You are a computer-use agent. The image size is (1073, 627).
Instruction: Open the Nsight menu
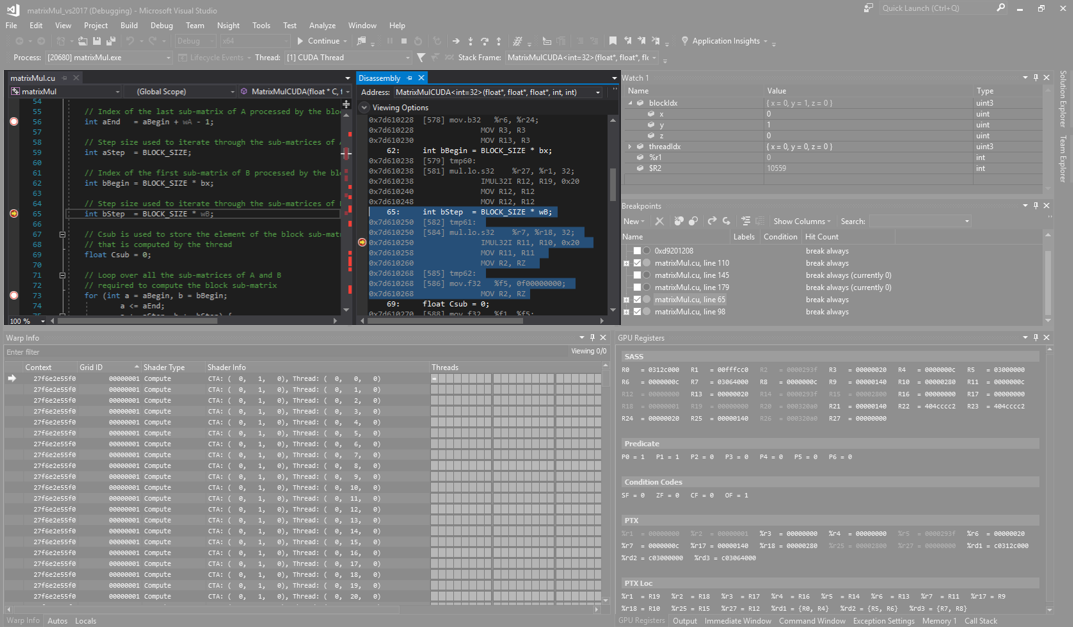228,25
